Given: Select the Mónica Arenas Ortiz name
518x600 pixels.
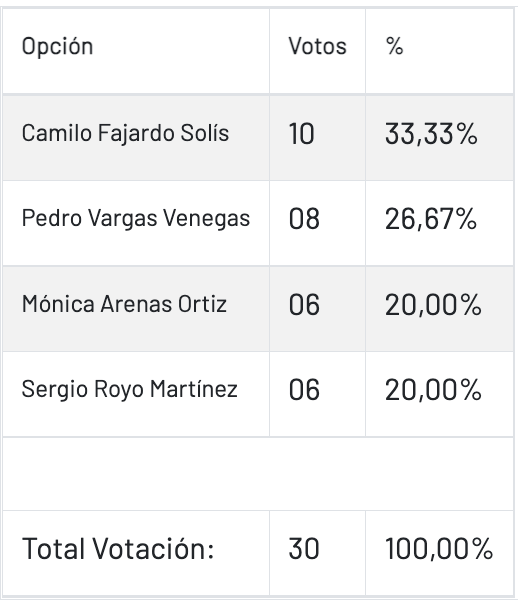Looking at the screenshot, I should [x=124, y=304].
